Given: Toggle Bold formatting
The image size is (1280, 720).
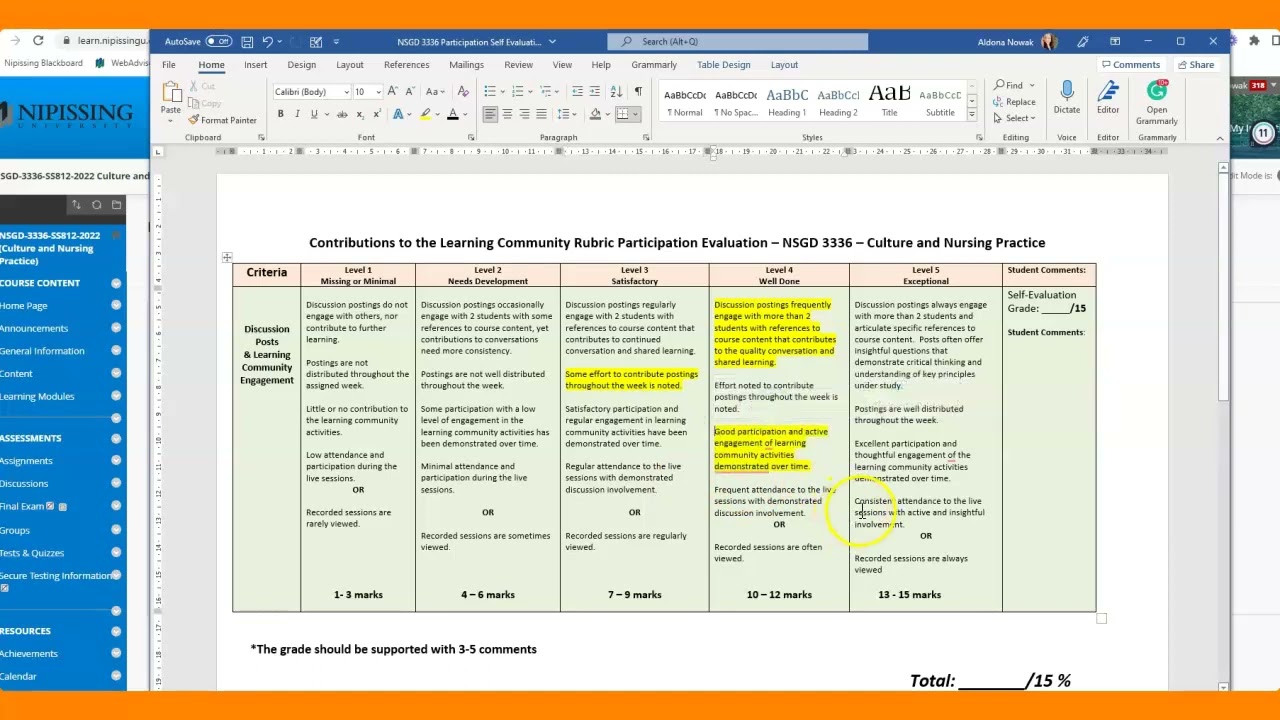Looking at the screenshot, I should pyautogui.click(x=280, y=114).
